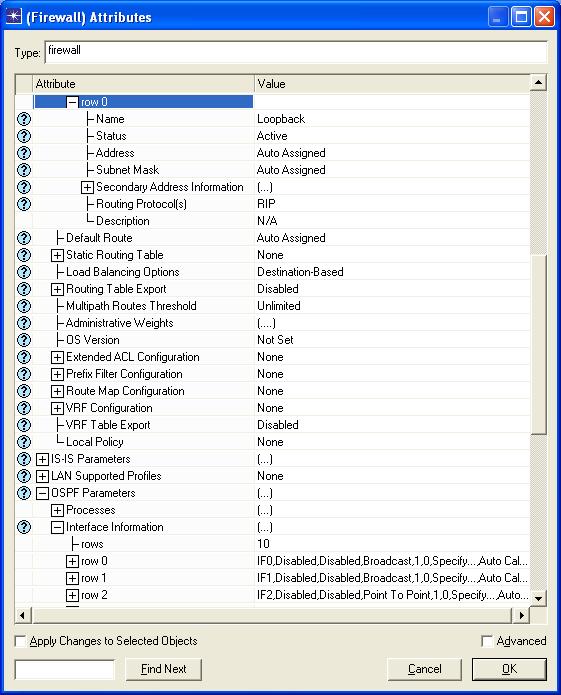This screenshot has height=695, width=561.
Task: Open help icon for Static Routing Table
Action: tap(24, 255)
